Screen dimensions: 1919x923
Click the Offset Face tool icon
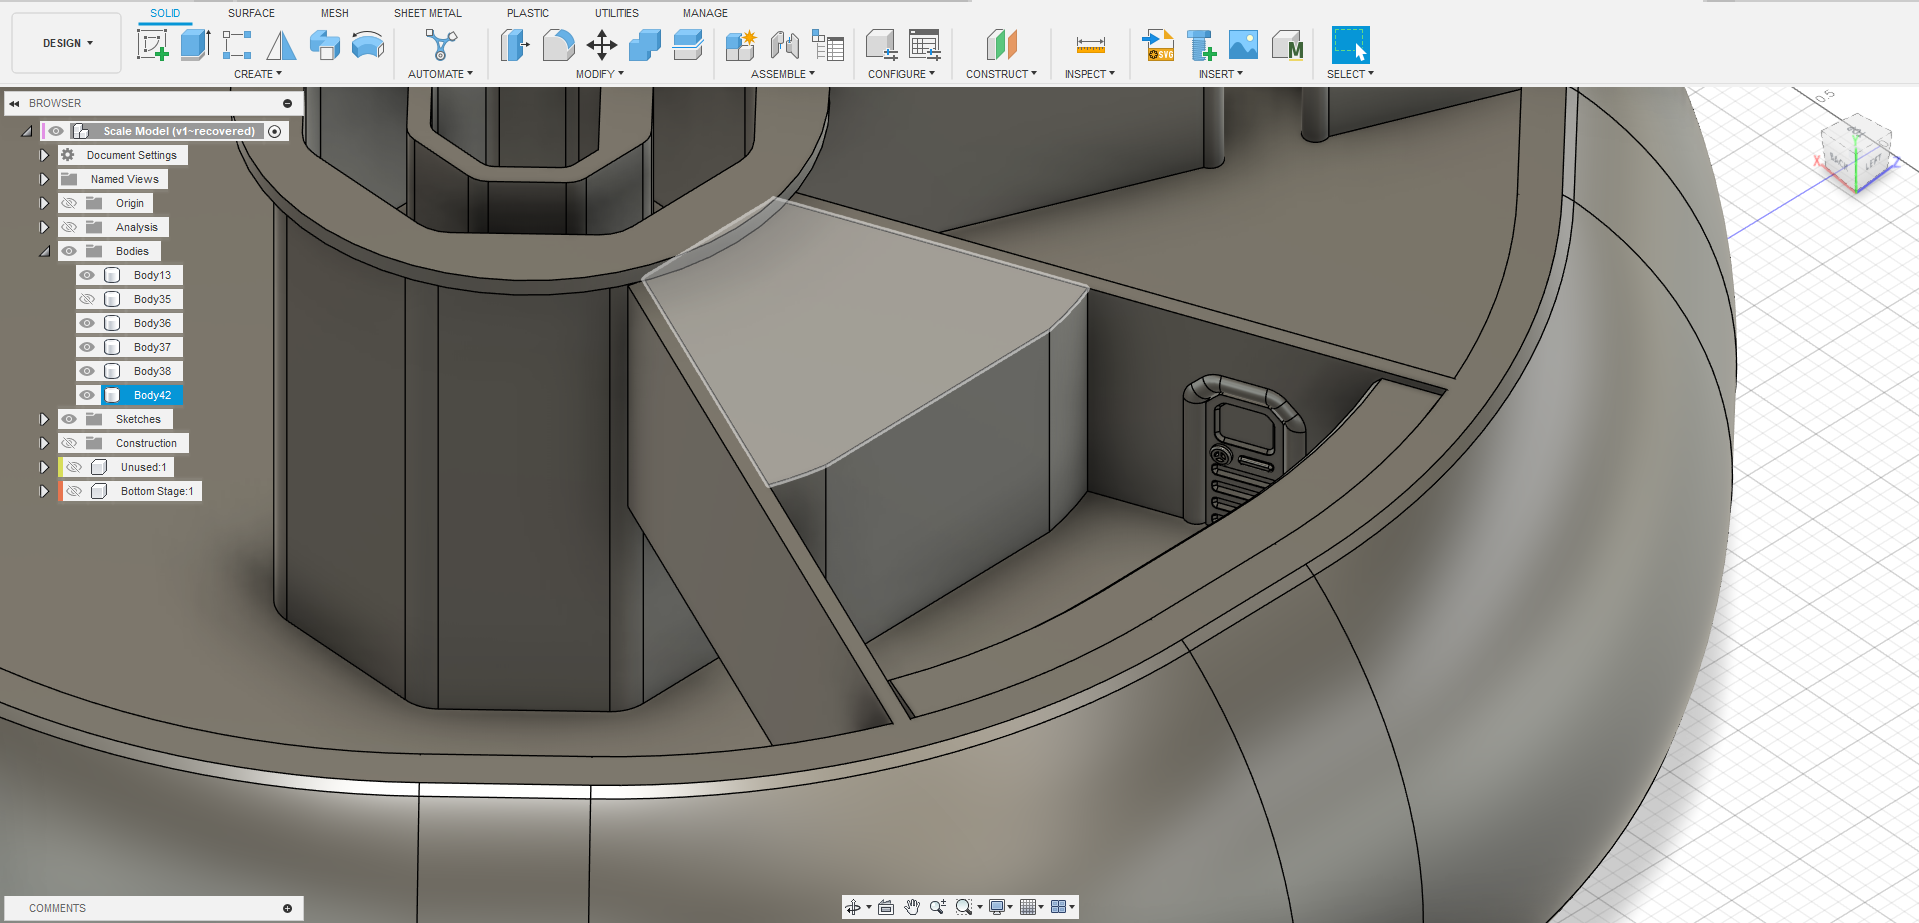point(688,45)
